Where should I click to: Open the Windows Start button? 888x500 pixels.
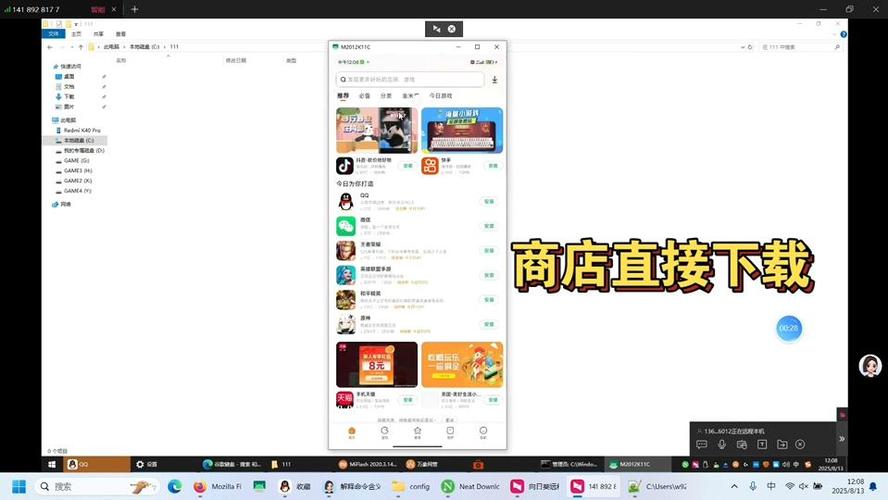[19, 486]
